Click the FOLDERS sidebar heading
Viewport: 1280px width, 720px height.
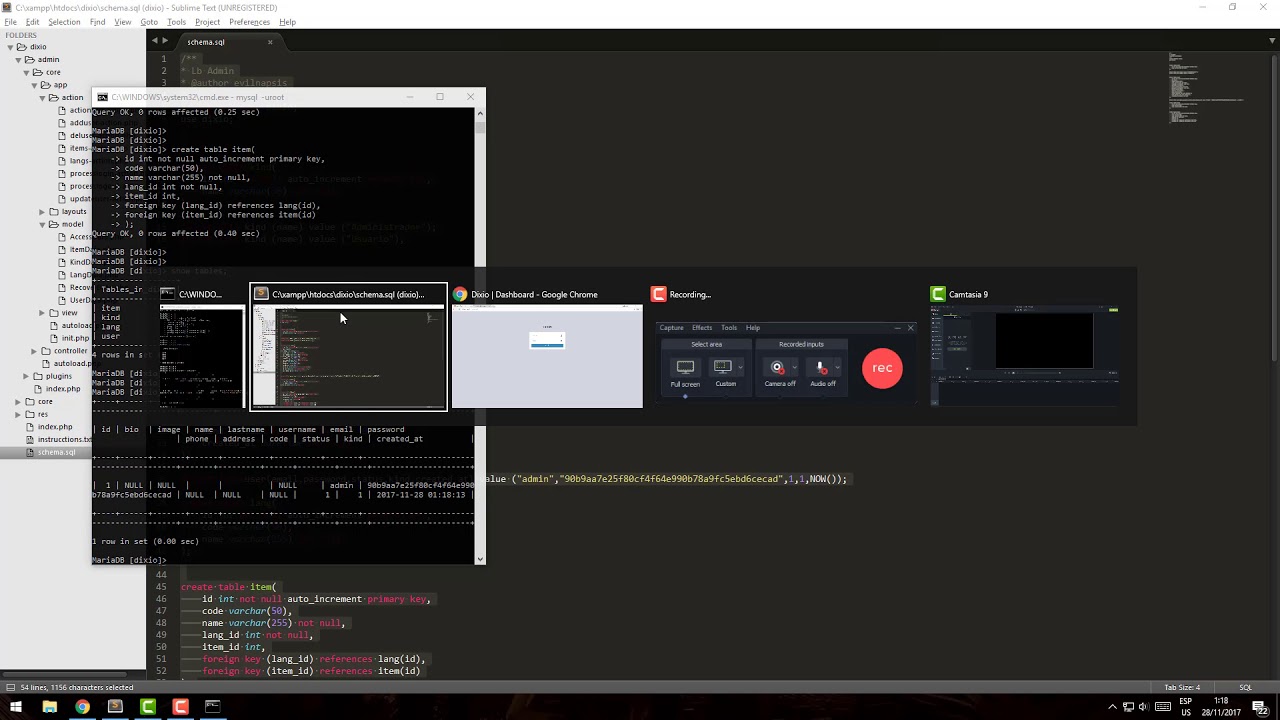(21, 35)
